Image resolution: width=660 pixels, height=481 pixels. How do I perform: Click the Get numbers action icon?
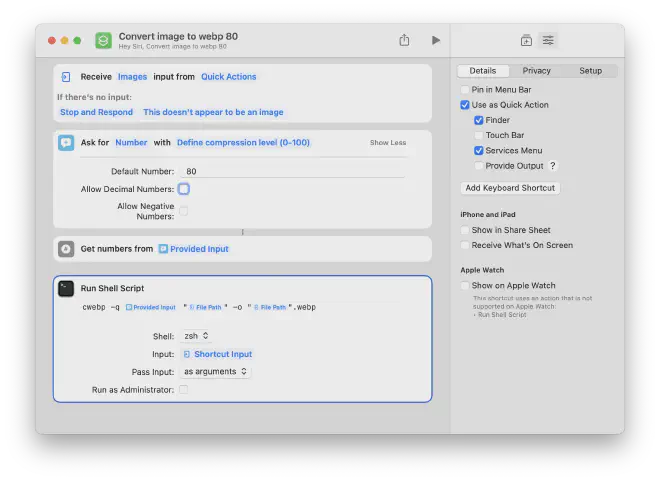[66, 249]
